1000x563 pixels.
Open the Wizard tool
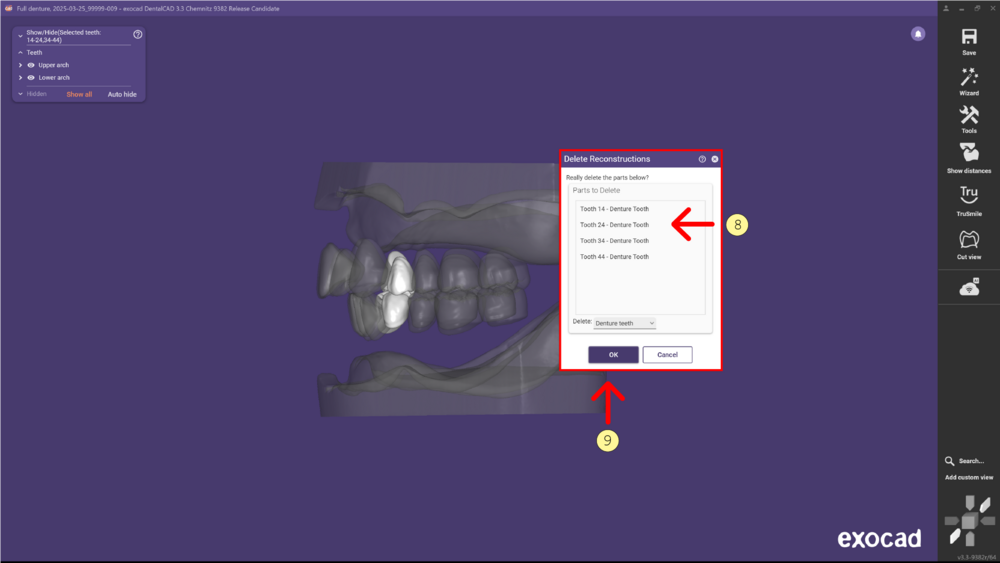(x=969, y=77)
